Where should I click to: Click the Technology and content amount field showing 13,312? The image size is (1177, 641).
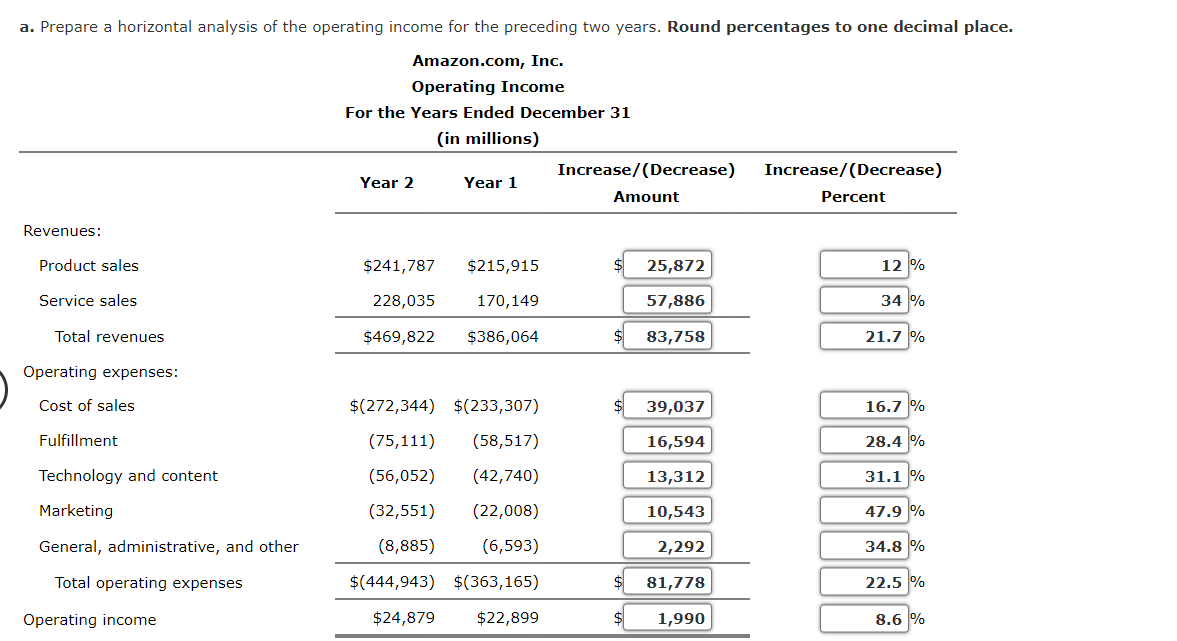point(667,475)
